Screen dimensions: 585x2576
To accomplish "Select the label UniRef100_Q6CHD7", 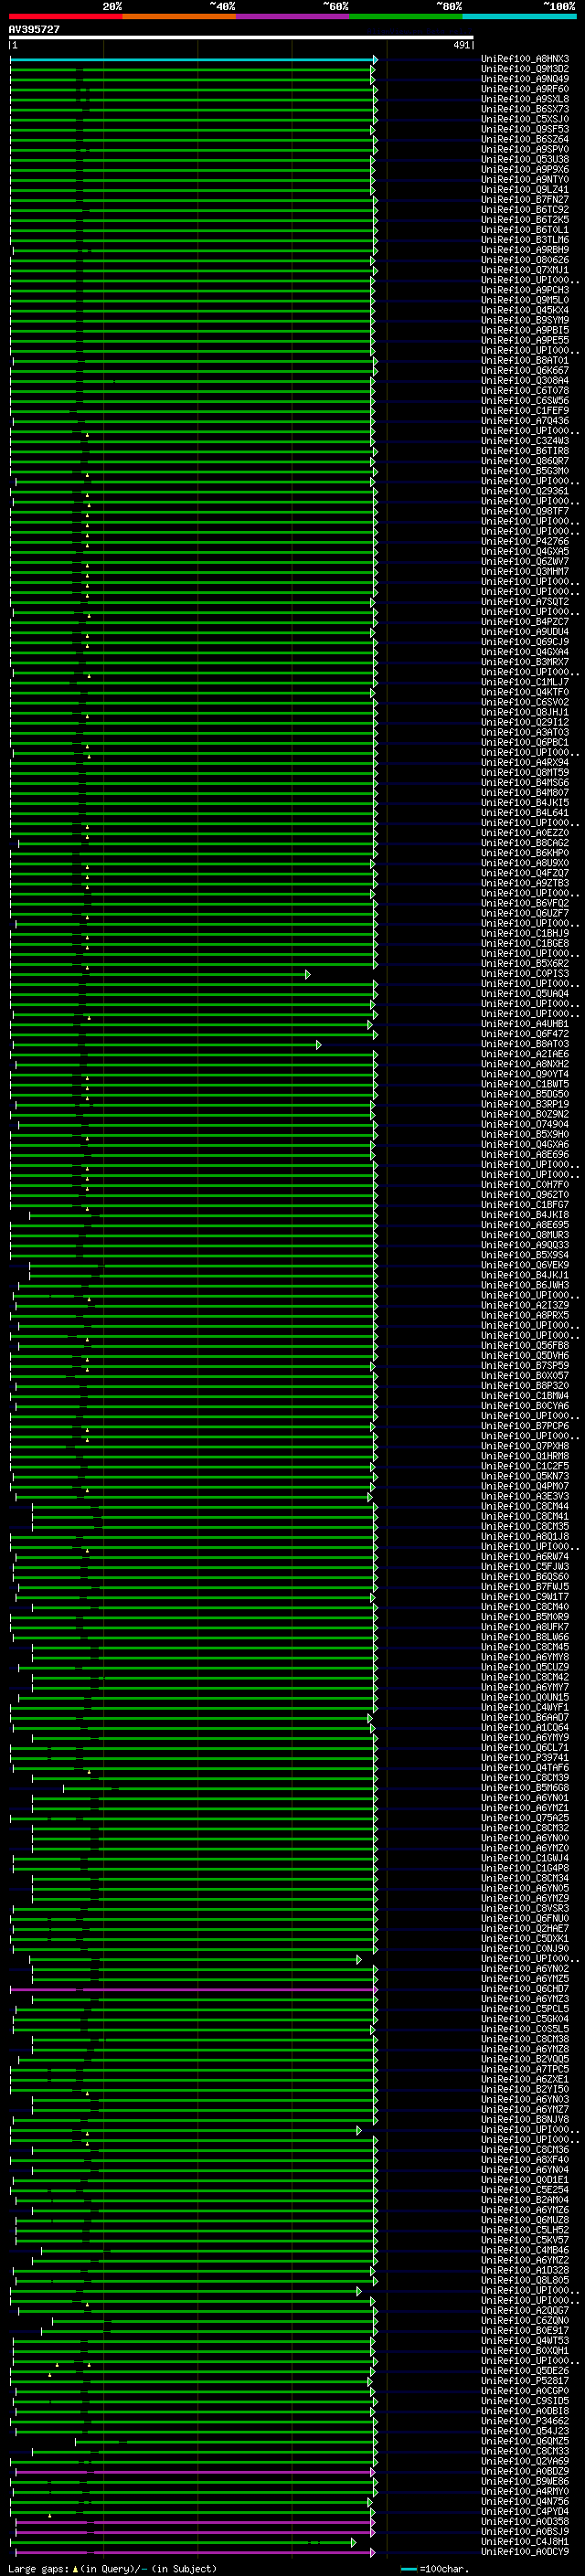I will click(525, 1989).
